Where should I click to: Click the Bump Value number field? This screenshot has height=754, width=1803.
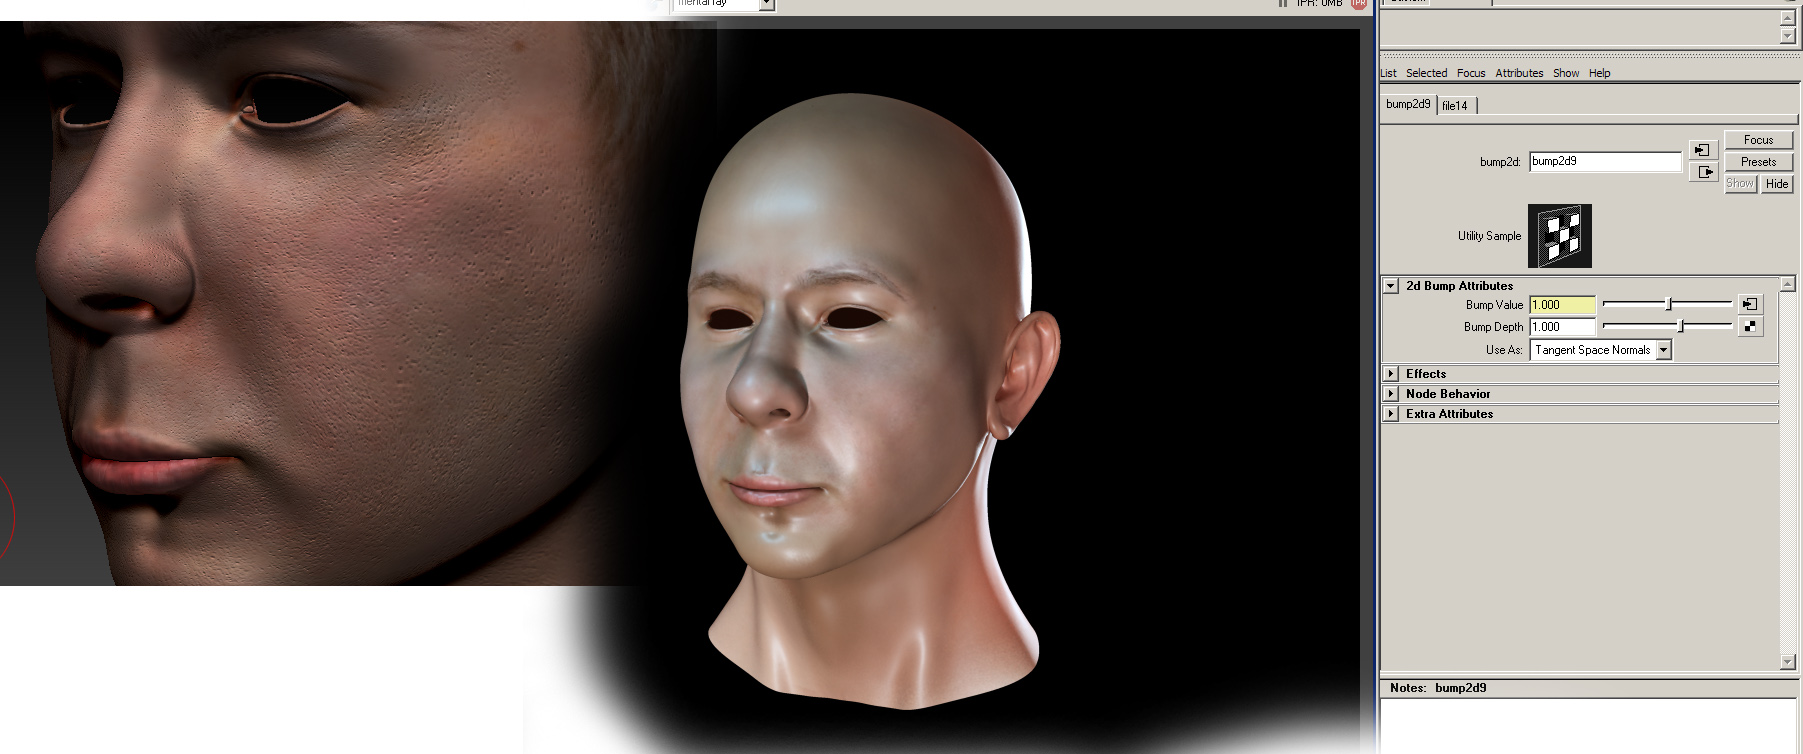pos(1562,305)
